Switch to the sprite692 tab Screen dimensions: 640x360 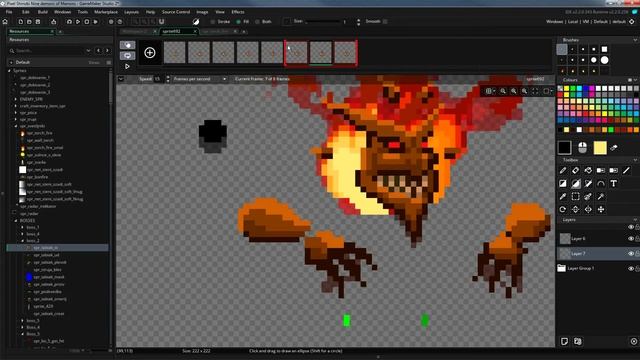pyautogui.click(x=171, y=31)
